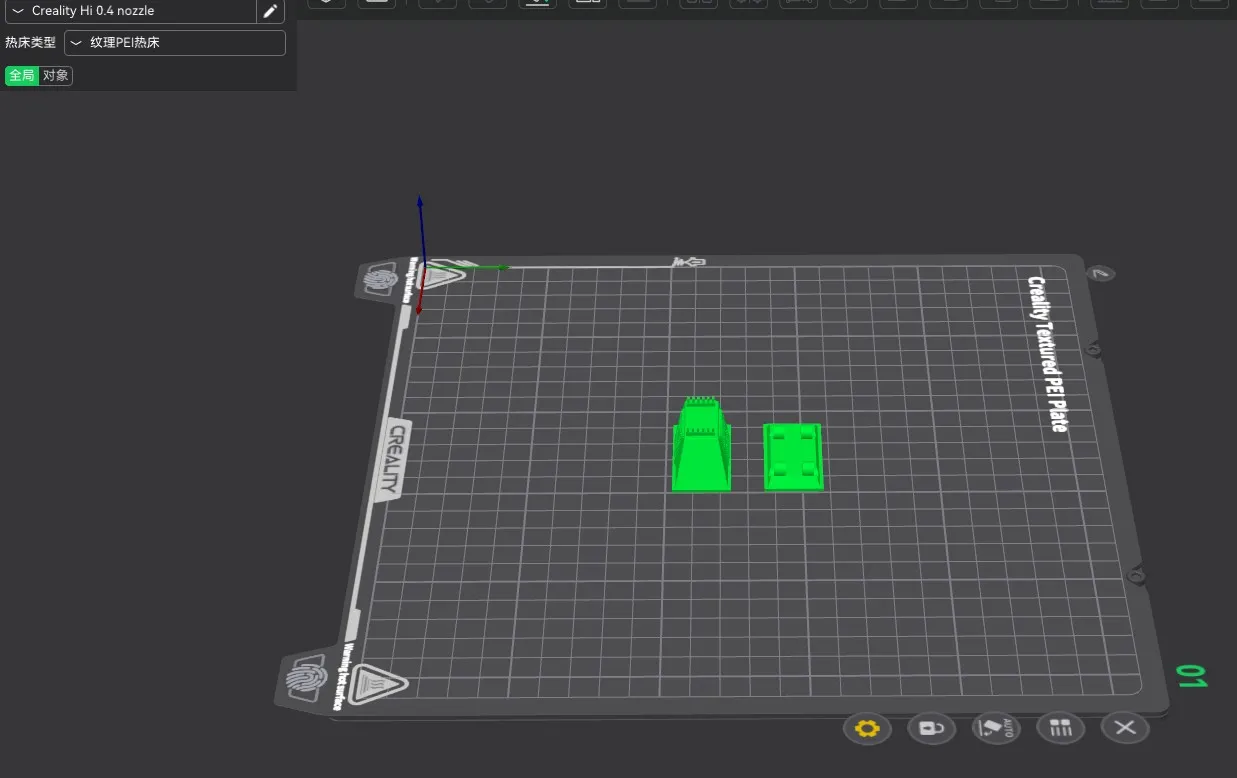
Task: Click the green 01 plate number label
Action: tap(1191, 676)
